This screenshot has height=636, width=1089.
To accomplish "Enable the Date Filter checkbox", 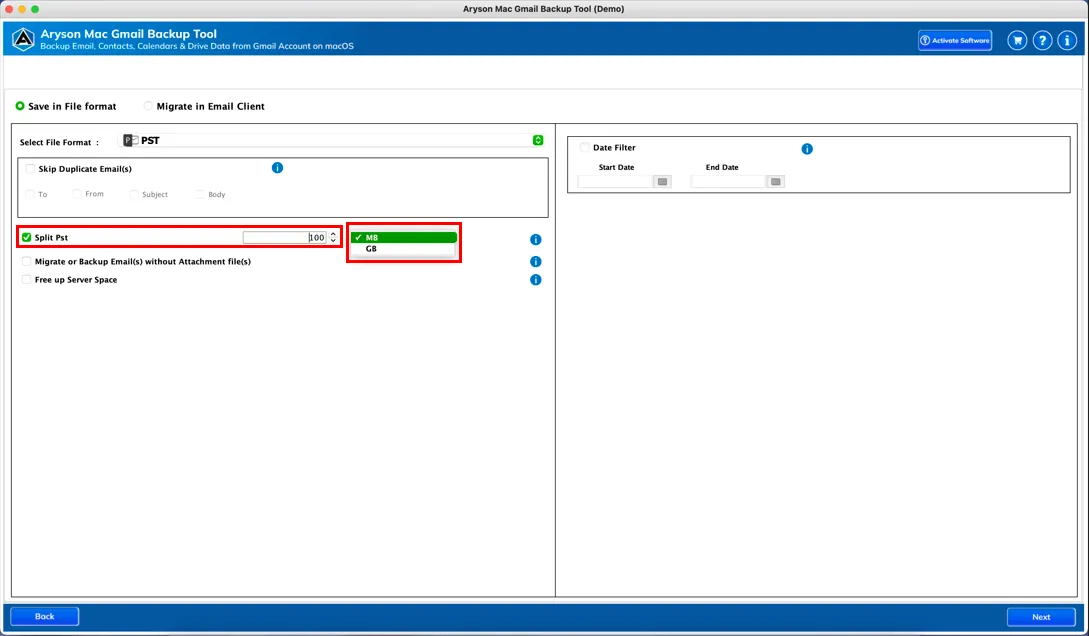I will [585, 148].
